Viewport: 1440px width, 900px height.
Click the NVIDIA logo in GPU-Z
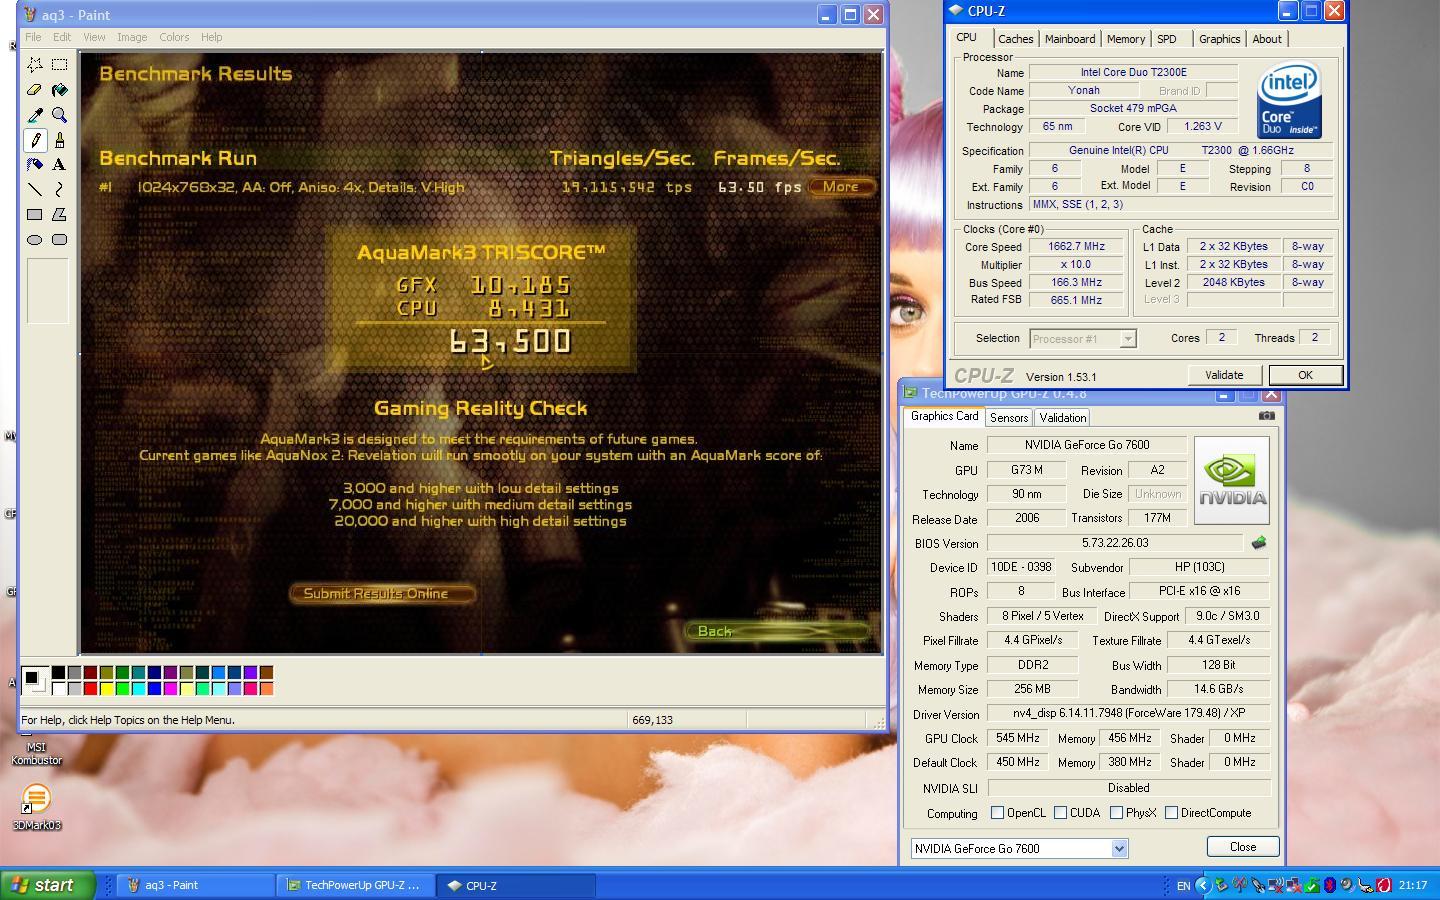click(1231, 480)
